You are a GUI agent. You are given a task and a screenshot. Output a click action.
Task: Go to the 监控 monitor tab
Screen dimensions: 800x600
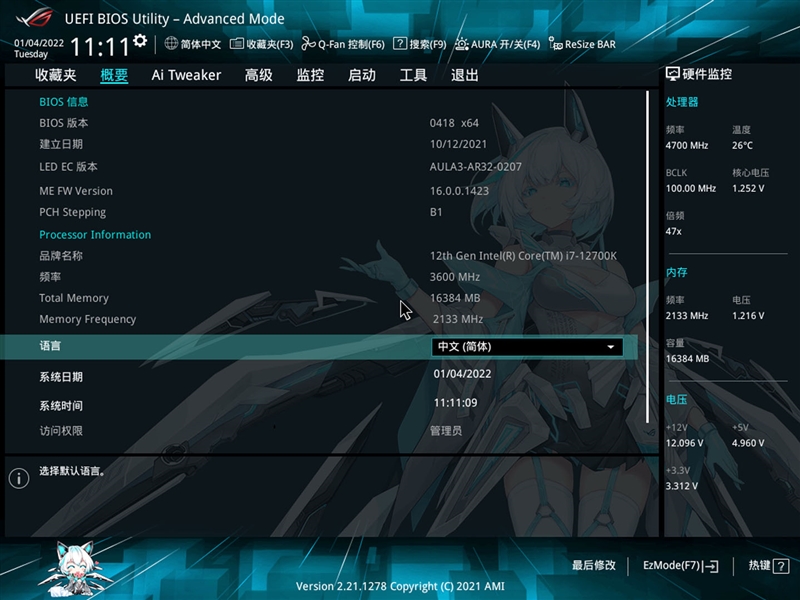pyautogui.click(x=310, y=75)
